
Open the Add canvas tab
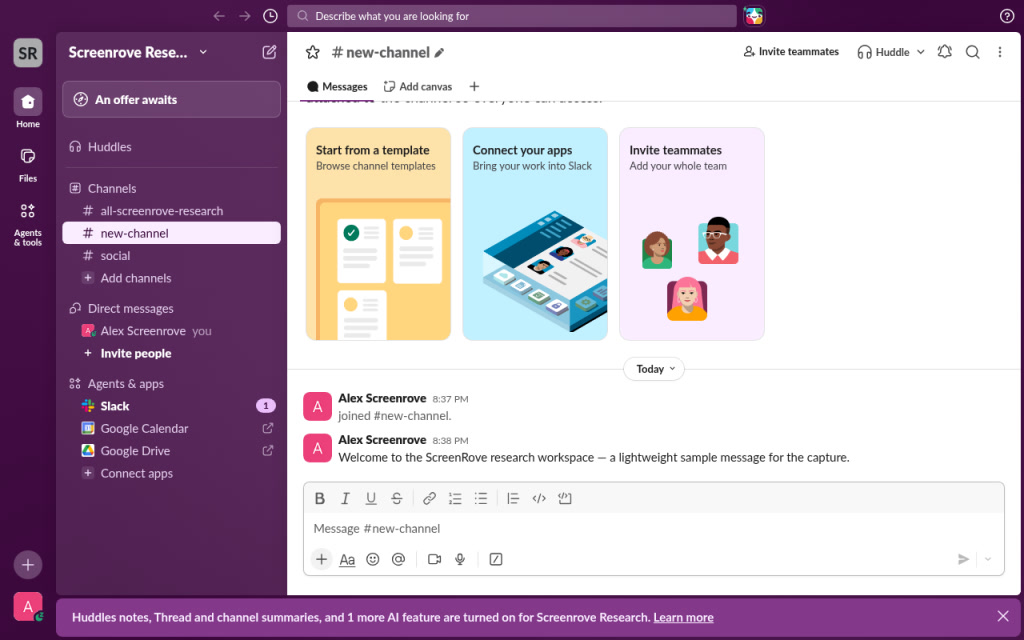[418, 86]
